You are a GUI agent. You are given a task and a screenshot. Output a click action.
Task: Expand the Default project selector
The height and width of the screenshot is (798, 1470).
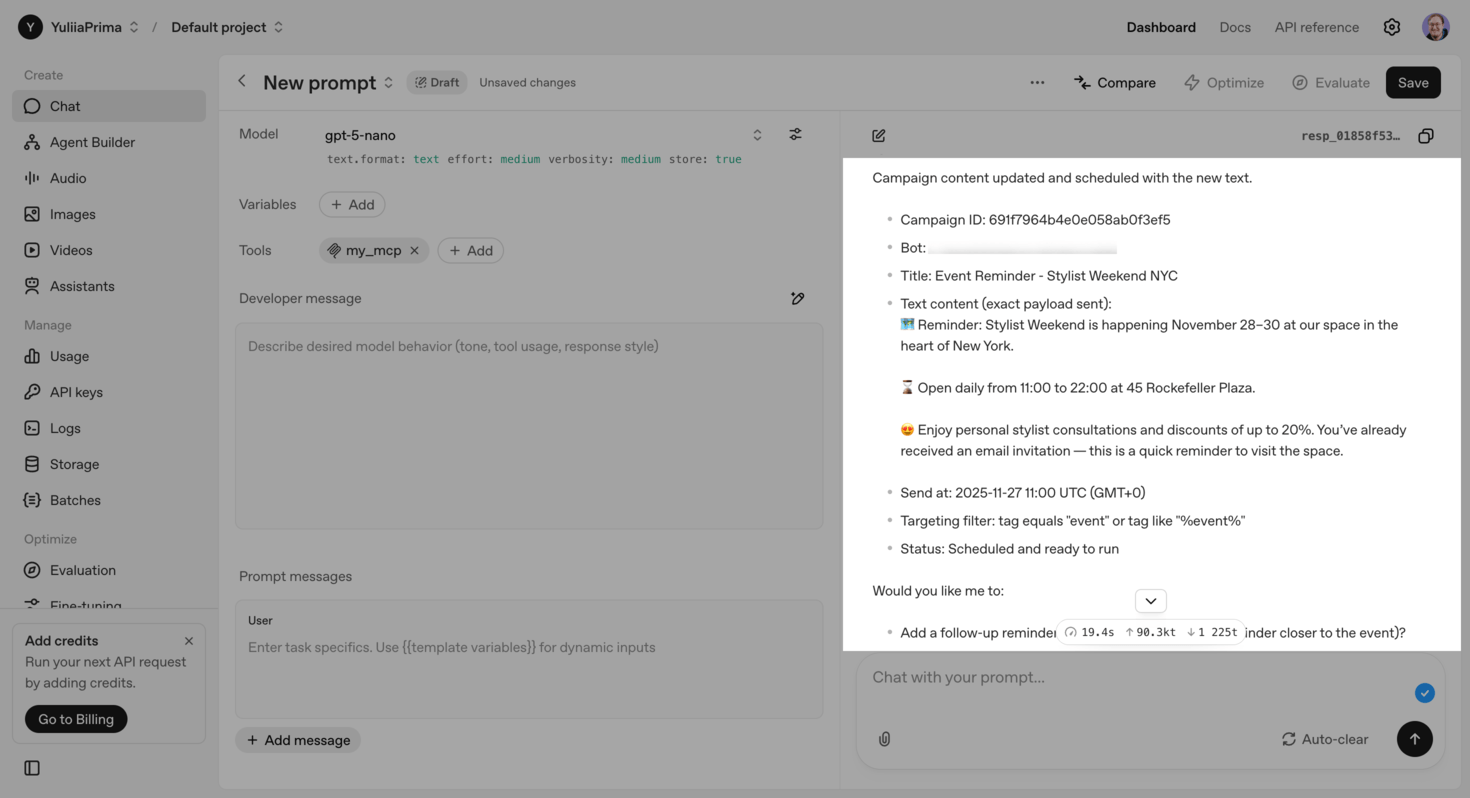pyautogui.click(x=227, y=27)
